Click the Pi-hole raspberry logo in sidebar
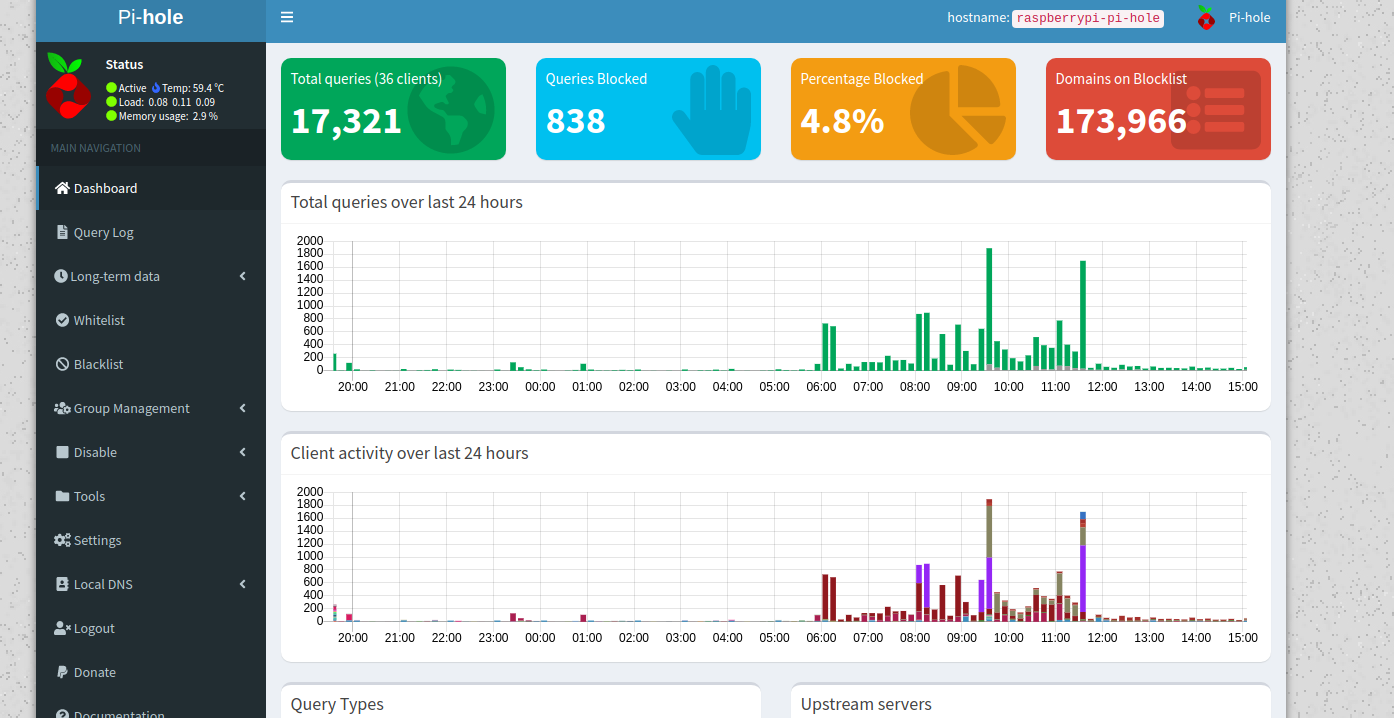 (65, 83)
